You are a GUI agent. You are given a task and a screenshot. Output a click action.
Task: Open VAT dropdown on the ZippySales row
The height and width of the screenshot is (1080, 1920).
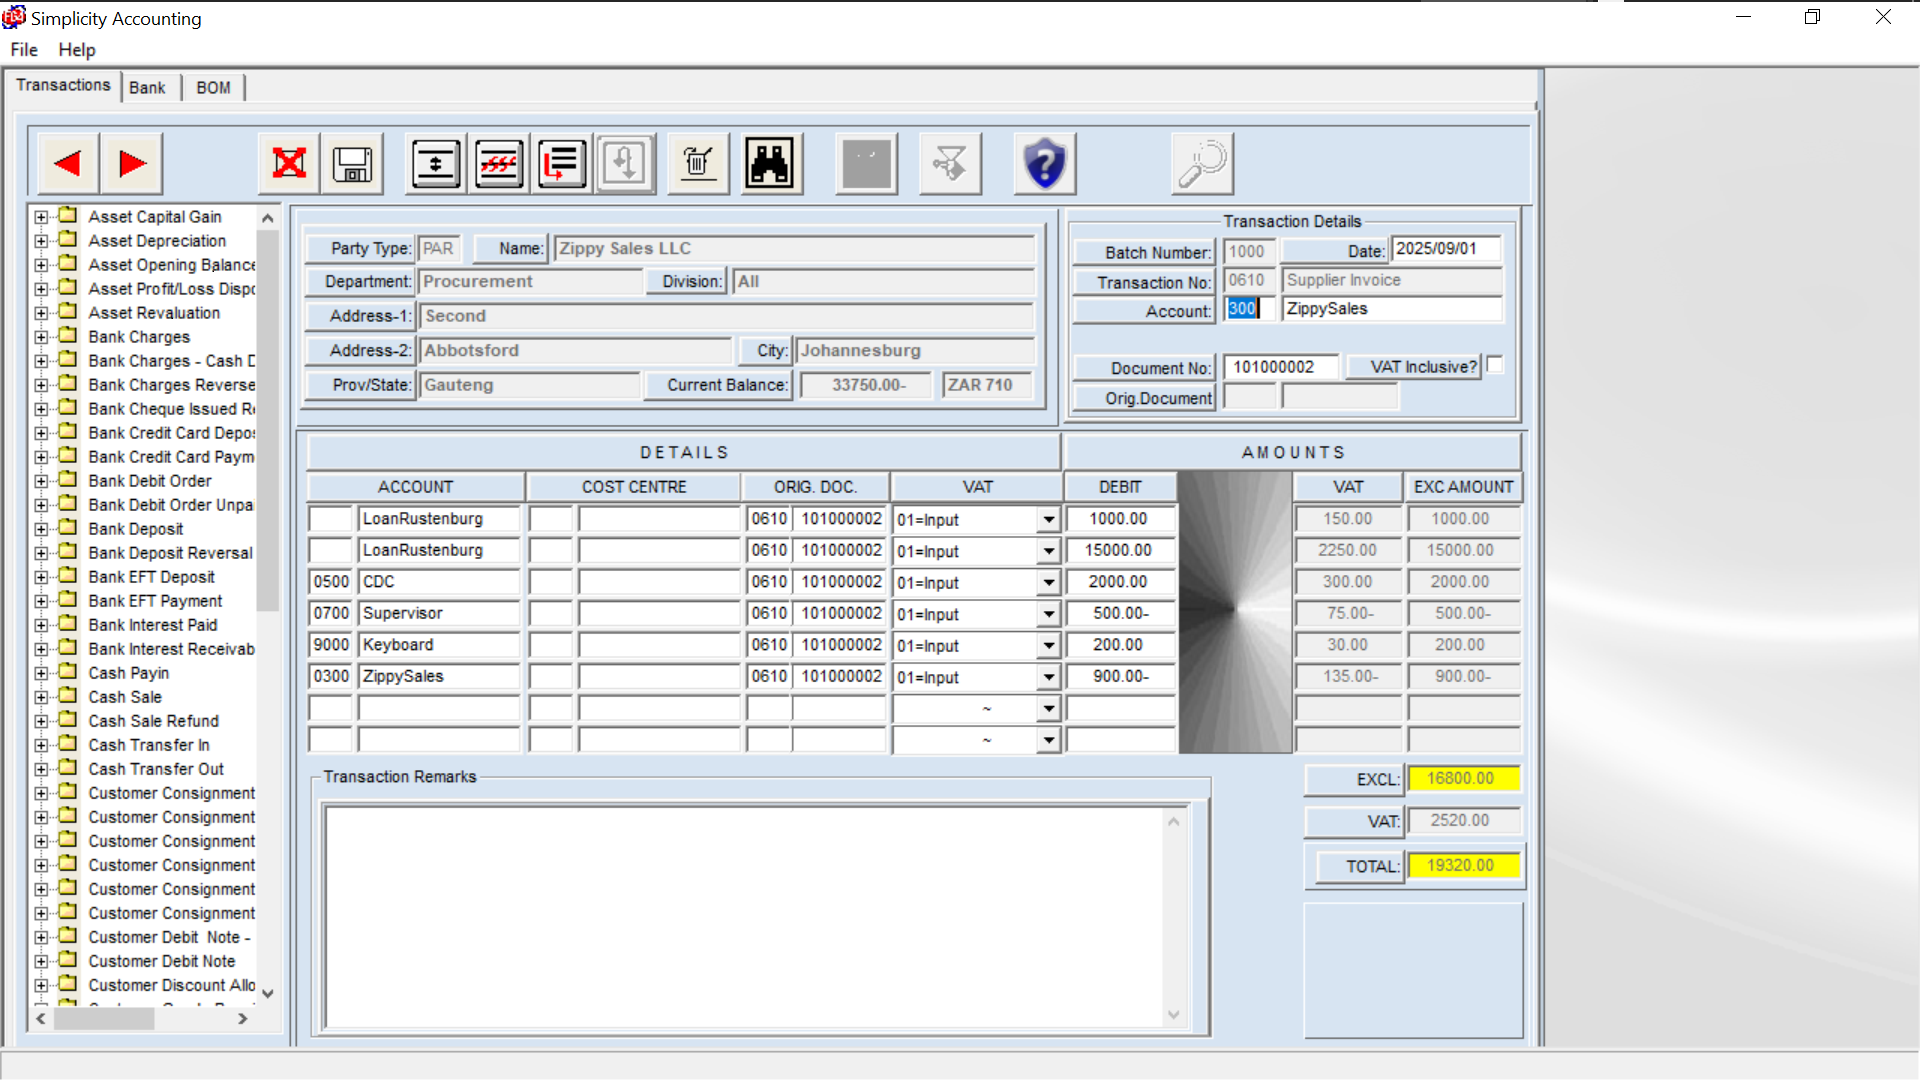(x=1047, y=677)
